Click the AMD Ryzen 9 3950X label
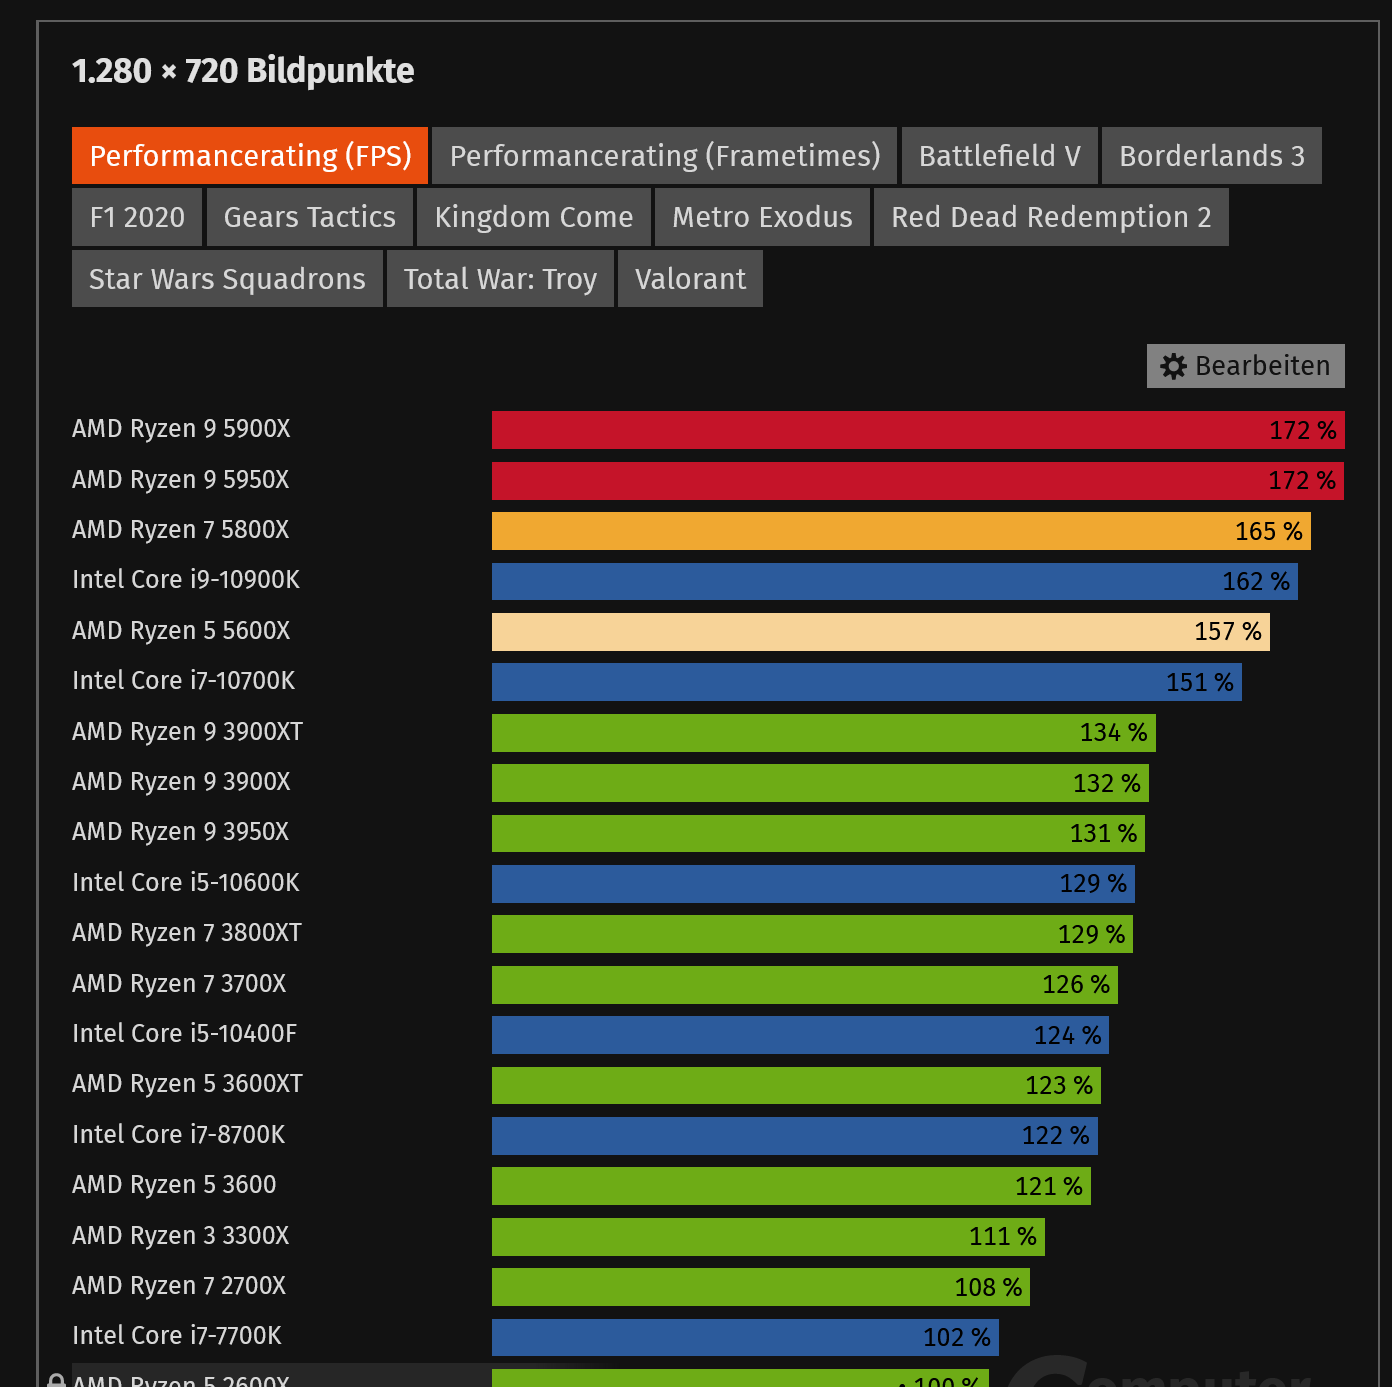Viewport: 1392px width, 1387px height. click(x=181, y=832)
